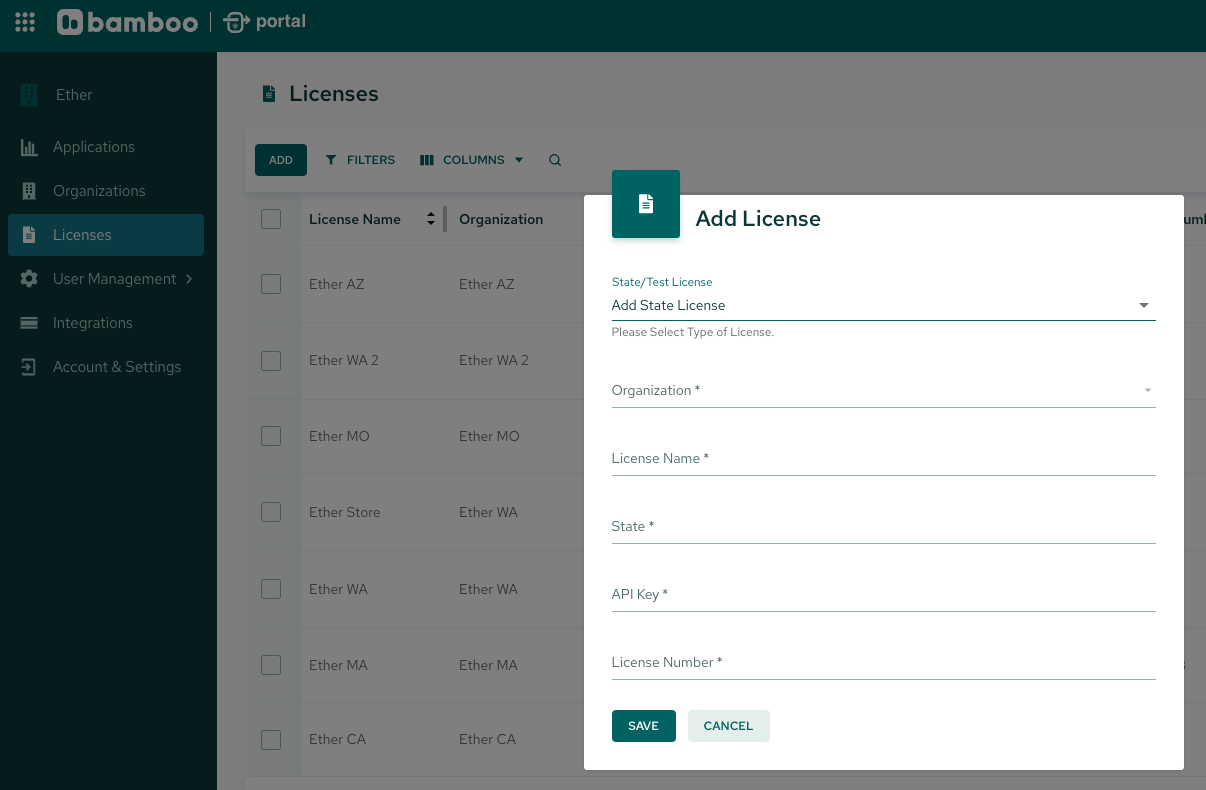Select the Ether MA row checkbox
The width and height of the screenshot is (1206, 790).
[271, 665]
